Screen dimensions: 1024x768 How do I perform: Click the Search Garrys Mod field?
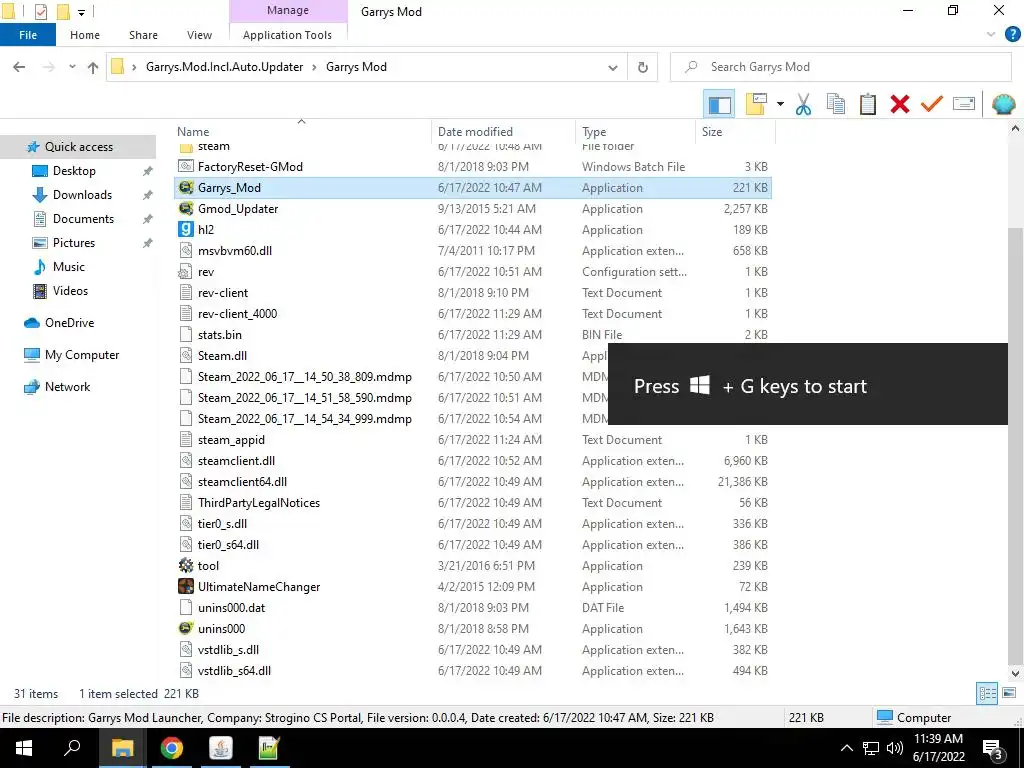(x=840, y=67)
